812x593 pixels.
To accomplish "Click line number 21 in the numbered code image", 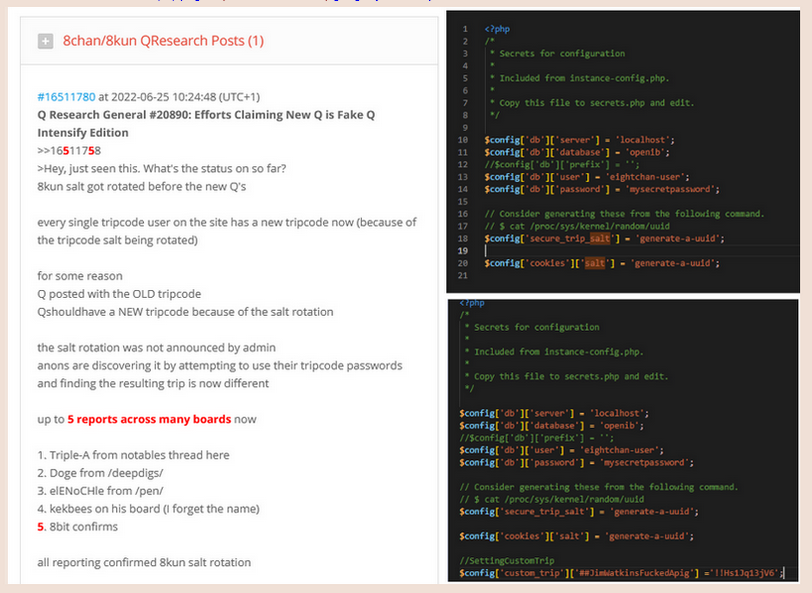I will tap(462, 276).
